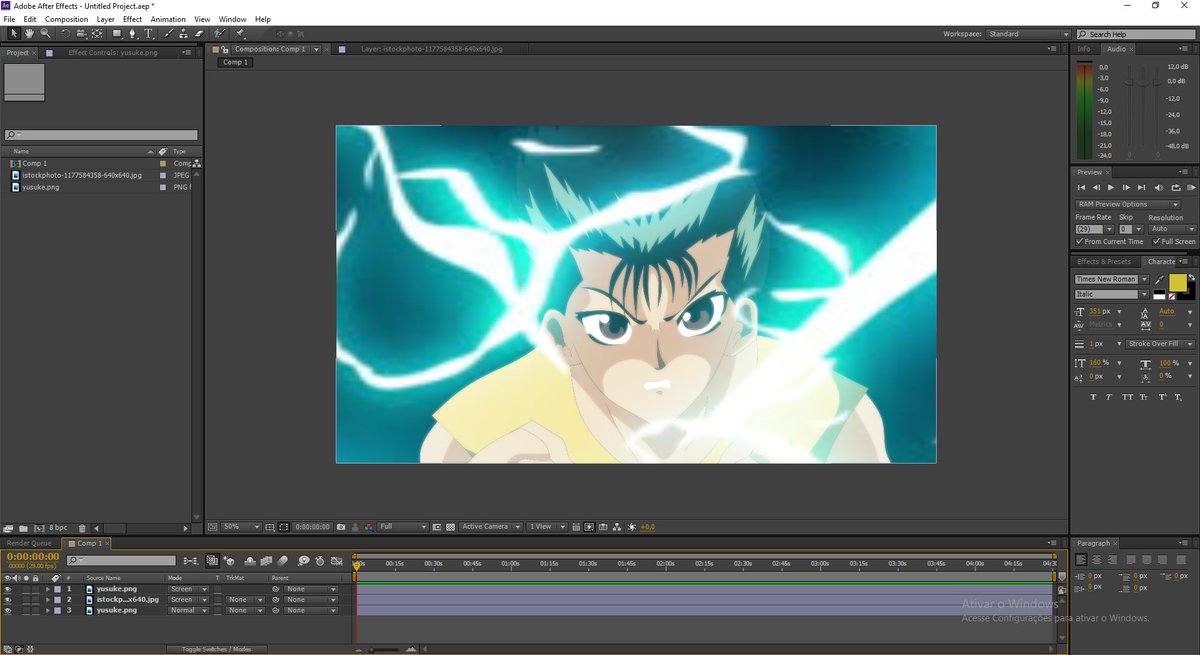
Task: Select the Zoom magnifier tool
Action: (45, 33)
